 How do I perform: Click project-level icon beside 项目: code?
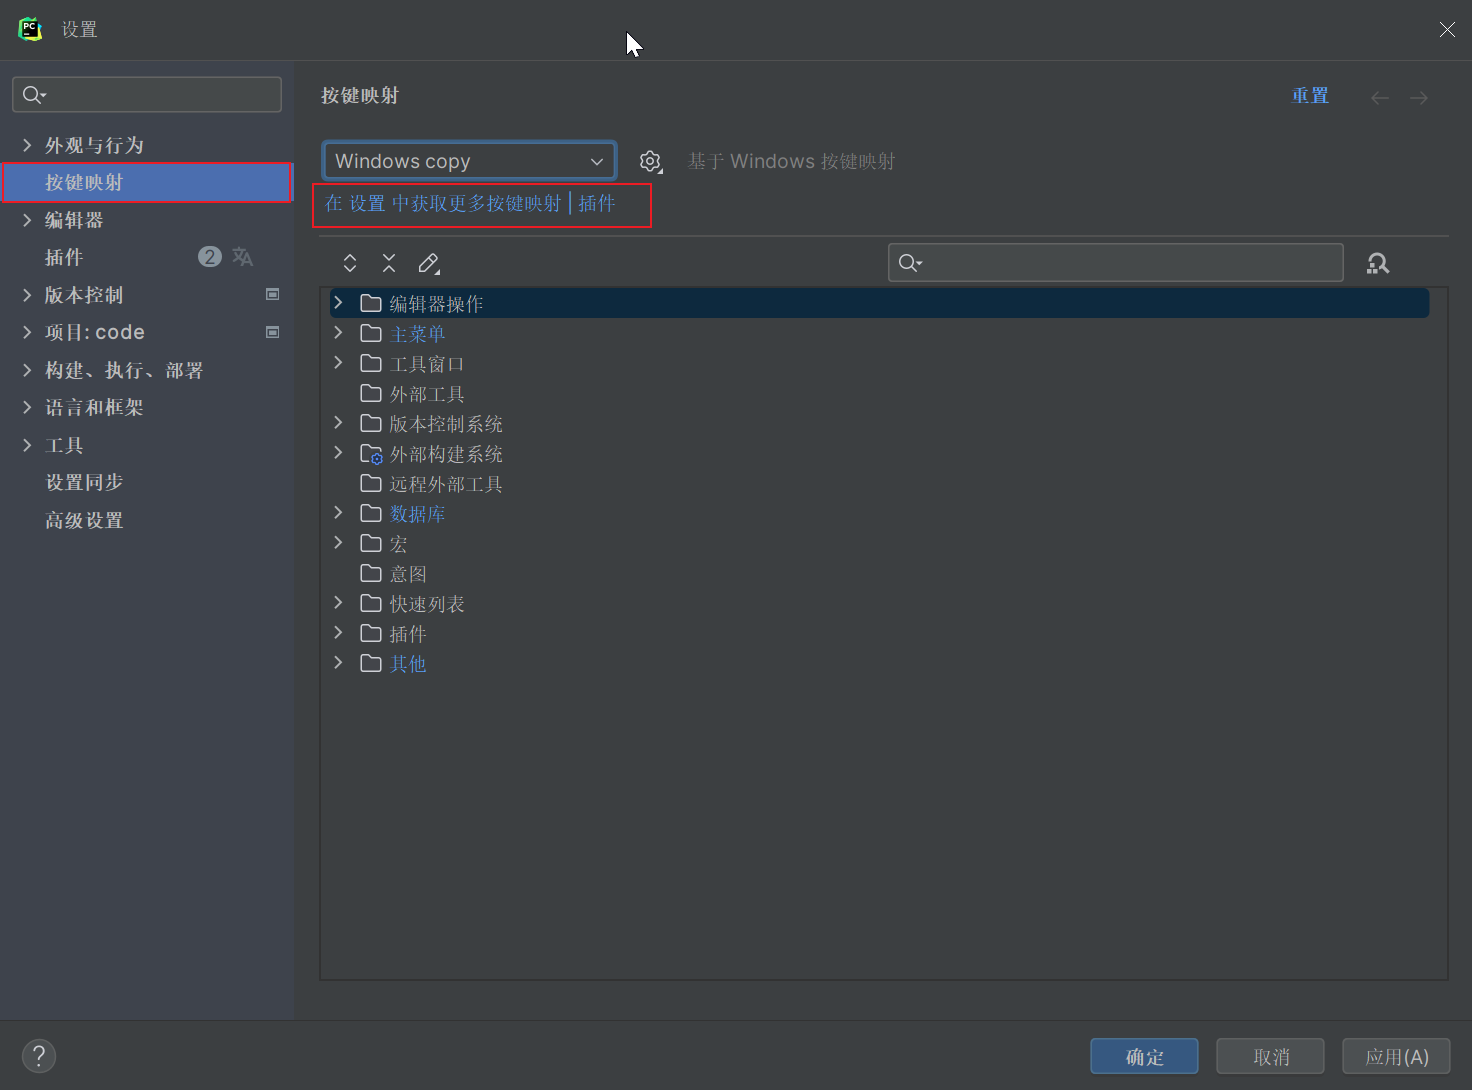(272, 332)
